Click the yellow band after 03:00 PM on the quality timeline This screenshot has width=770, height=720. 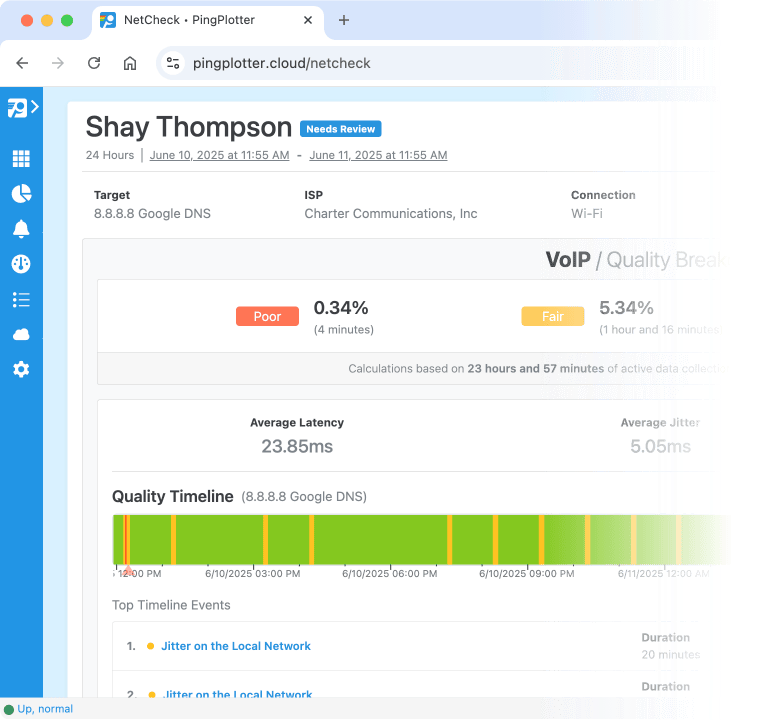point(265,540)
